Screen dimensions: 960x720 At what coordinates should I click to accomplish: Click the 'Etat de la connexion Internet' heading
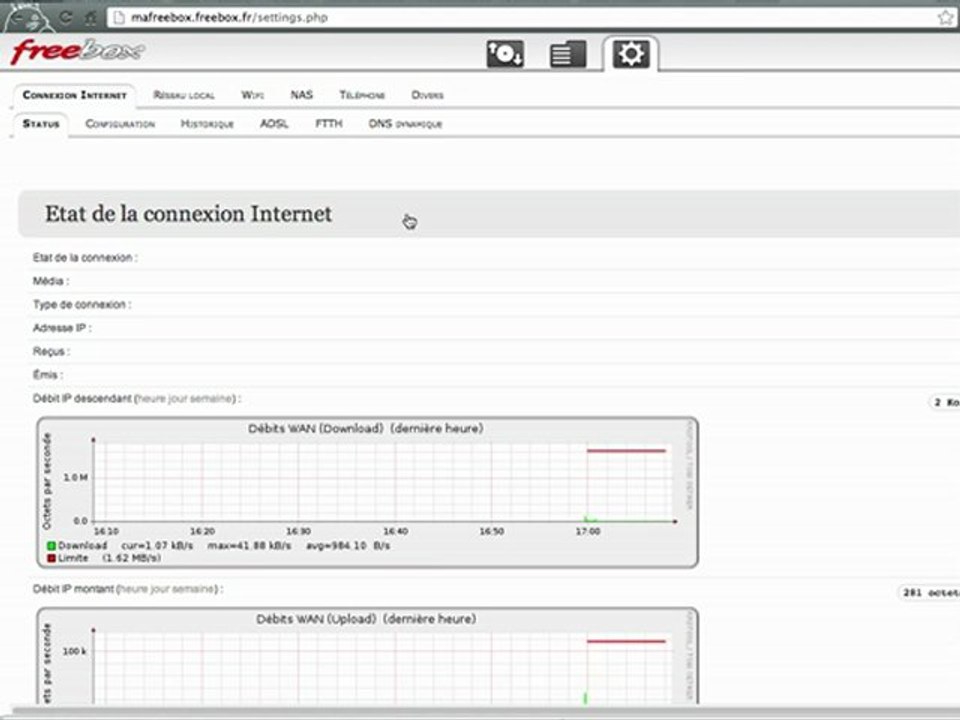(189, 214)
